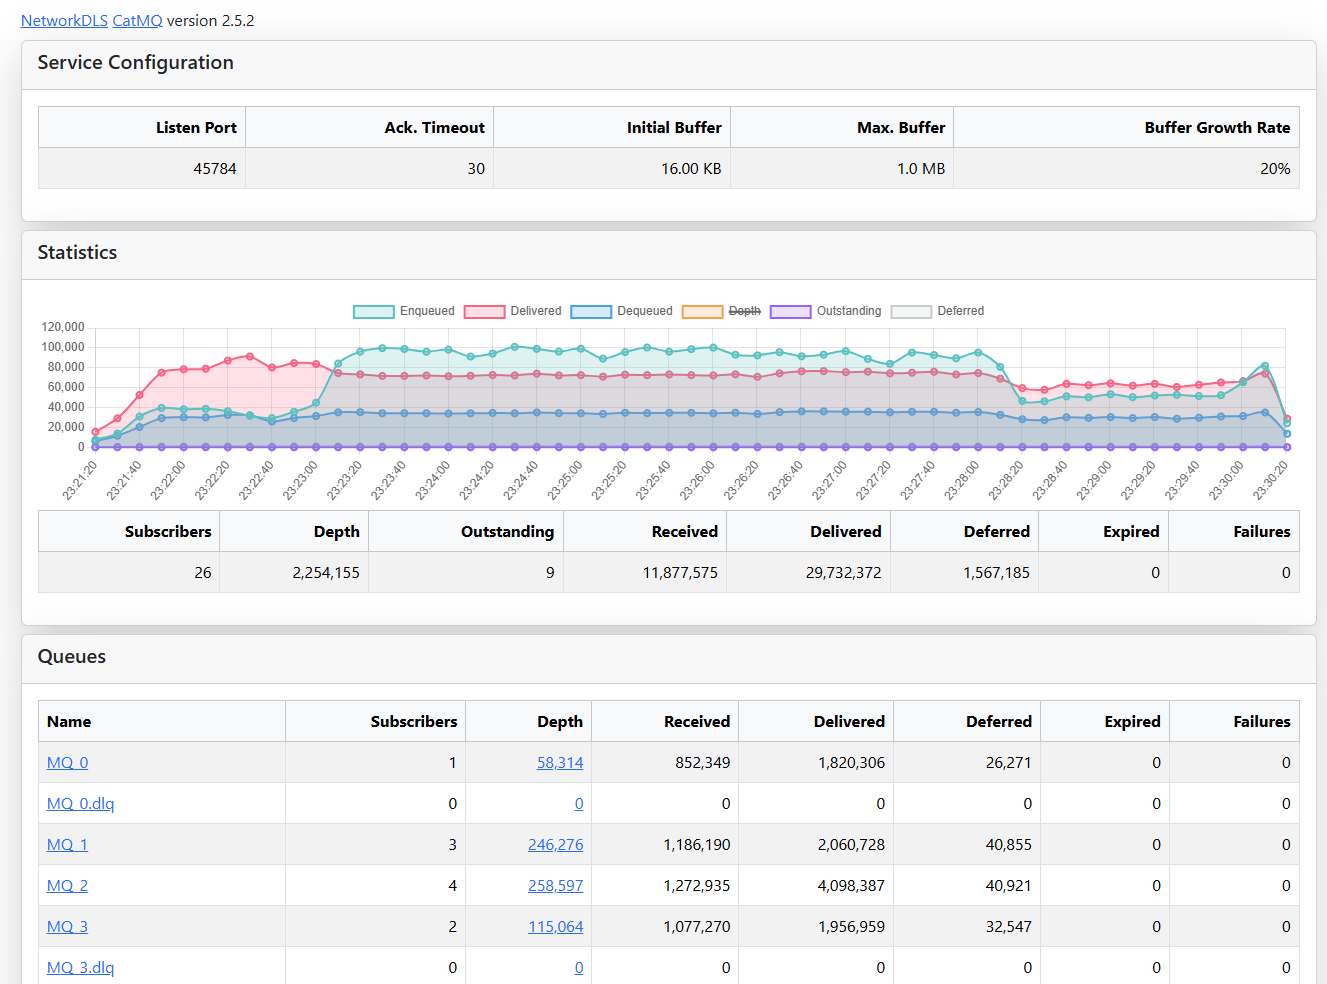This screenshot has width=1327, height=984.
Task: Click the total Delivered value 29,732,372
Action: click(x=844, y=573)
